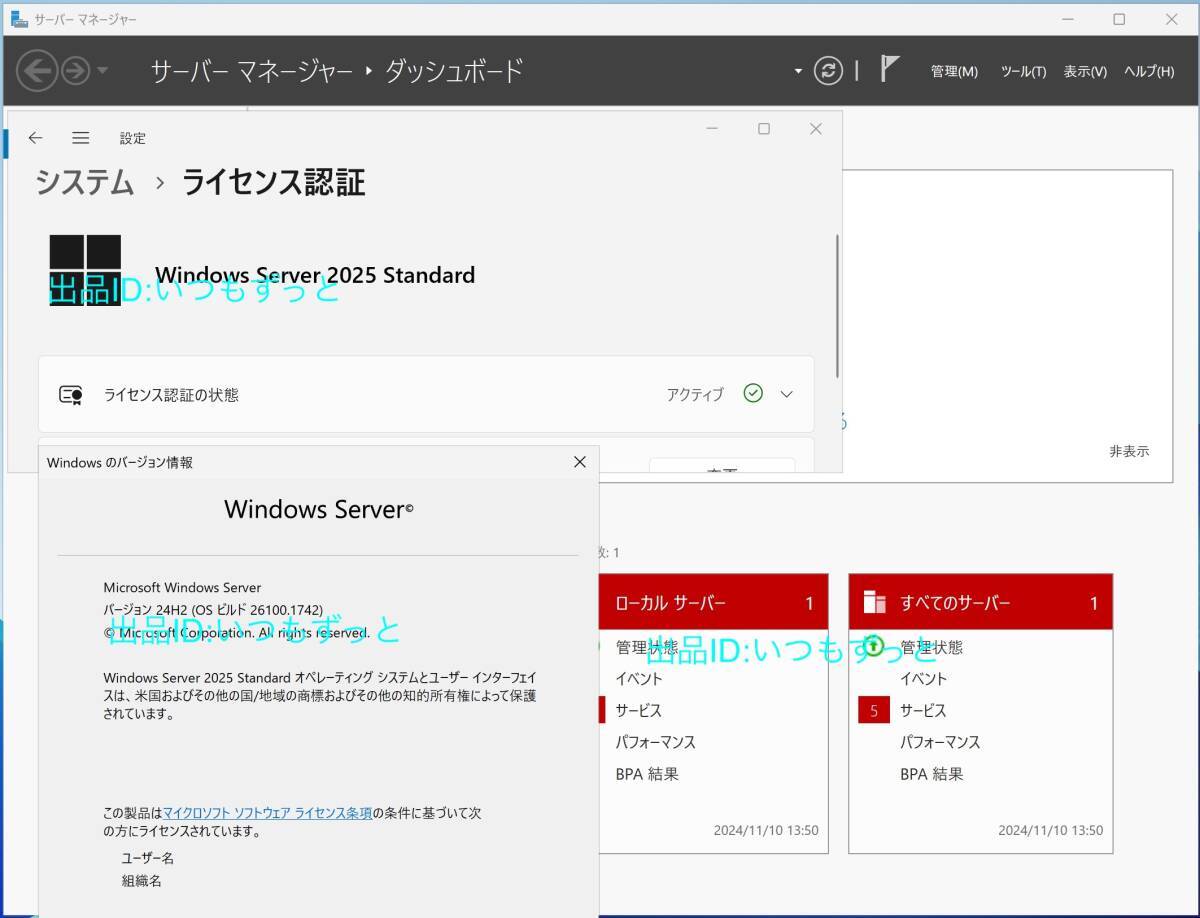Go back in Server Manager navigation
The height and width of the screenshot is (918, 1200).
pos(37,71)
